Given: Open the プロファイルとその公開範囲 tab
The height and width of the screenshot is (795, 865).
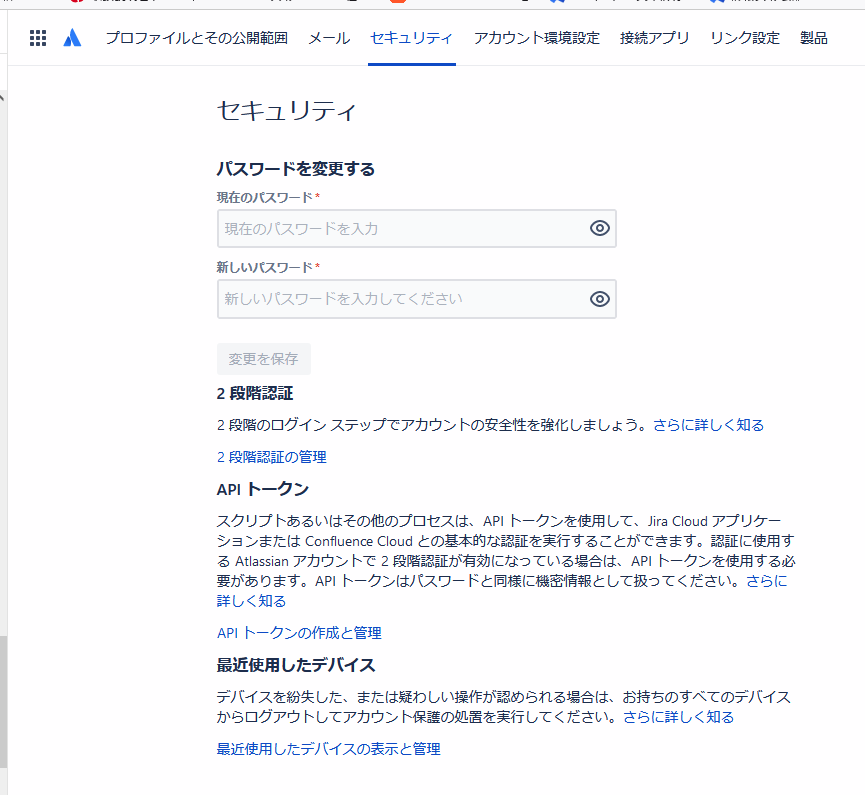Looking at the screenshot, I should click(196, 38).
